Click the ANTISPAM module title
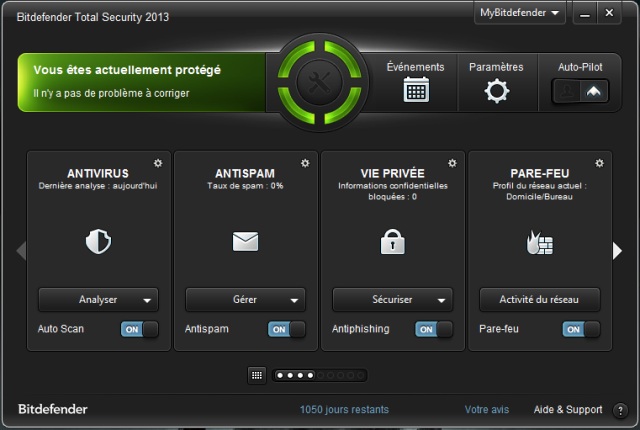Screen dimensions: 640x430 pos(245,173)
